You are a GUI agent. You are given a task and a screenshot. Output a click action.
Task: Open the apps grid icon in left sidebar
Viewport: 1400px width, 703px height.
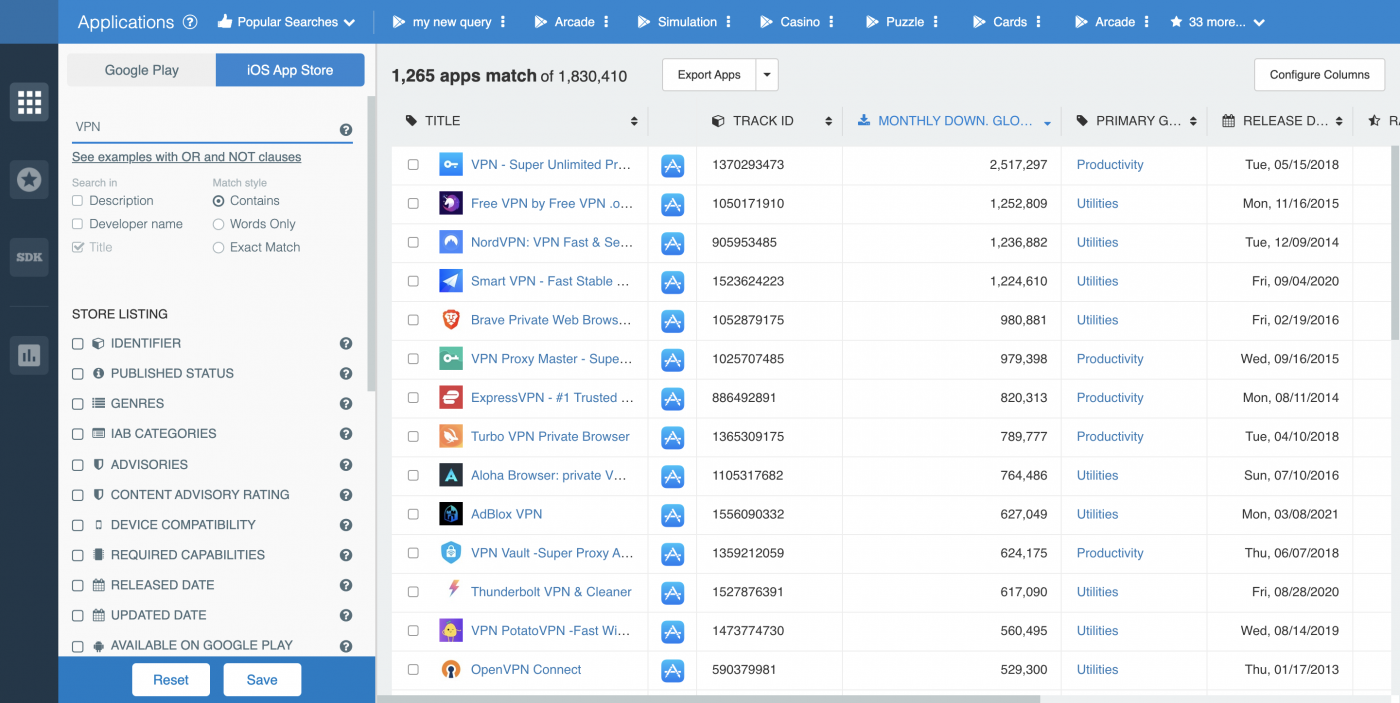pos(29,101)
